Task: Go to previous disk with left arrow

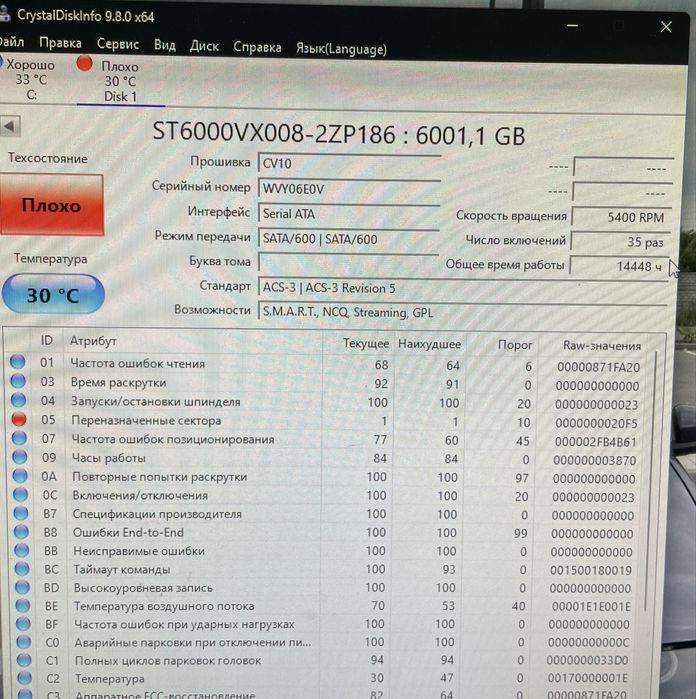Action: coord(10,126)
